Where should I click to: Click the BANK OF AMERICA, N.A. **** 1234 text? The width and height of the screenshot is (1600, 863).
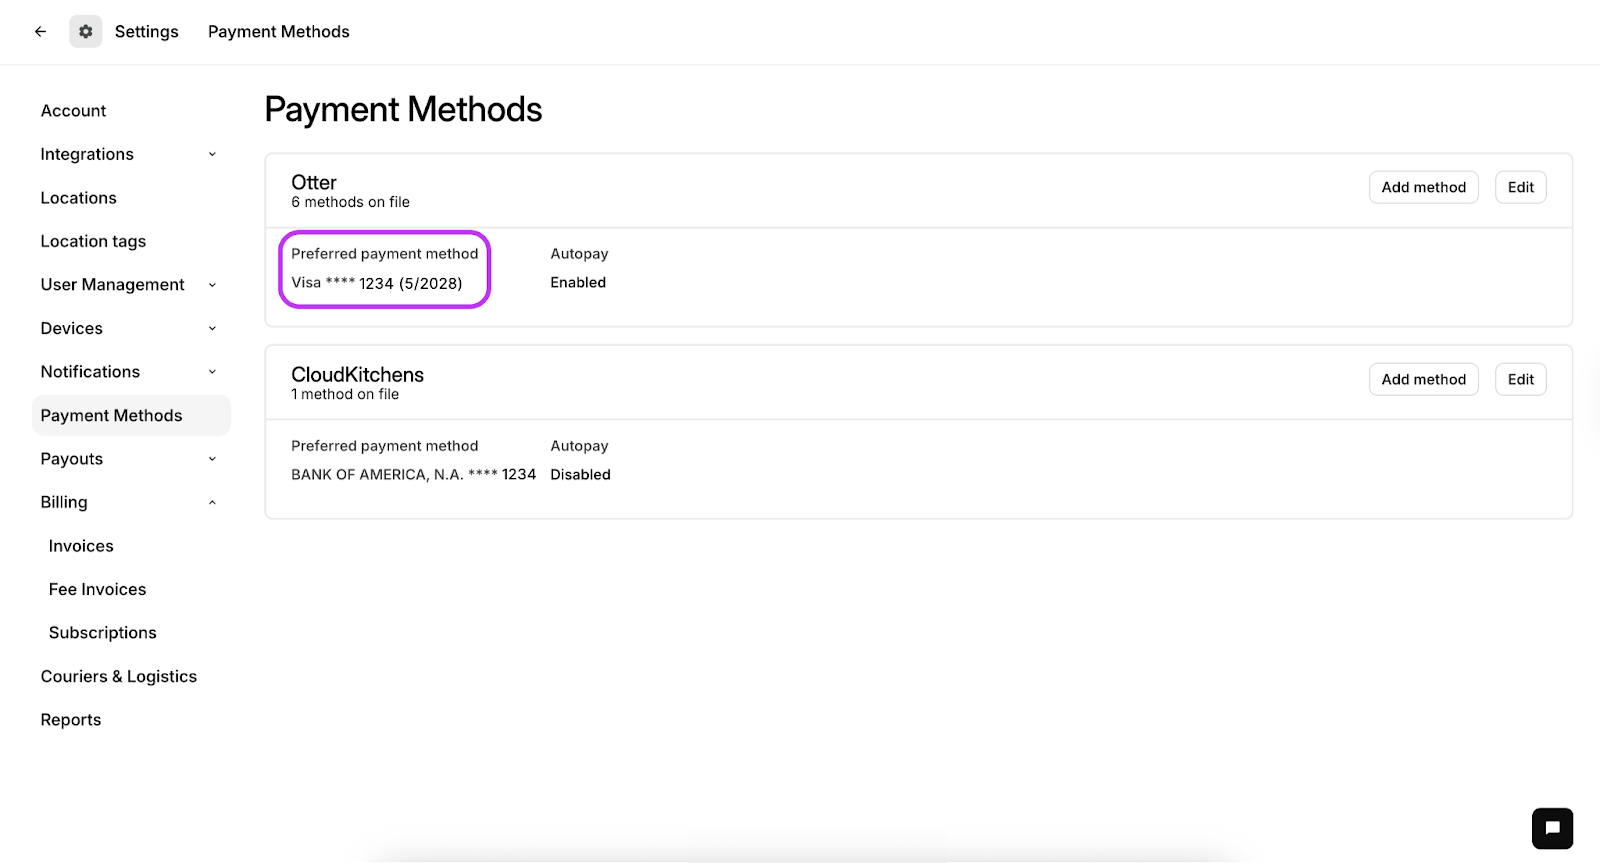click(x=414, y=475)
